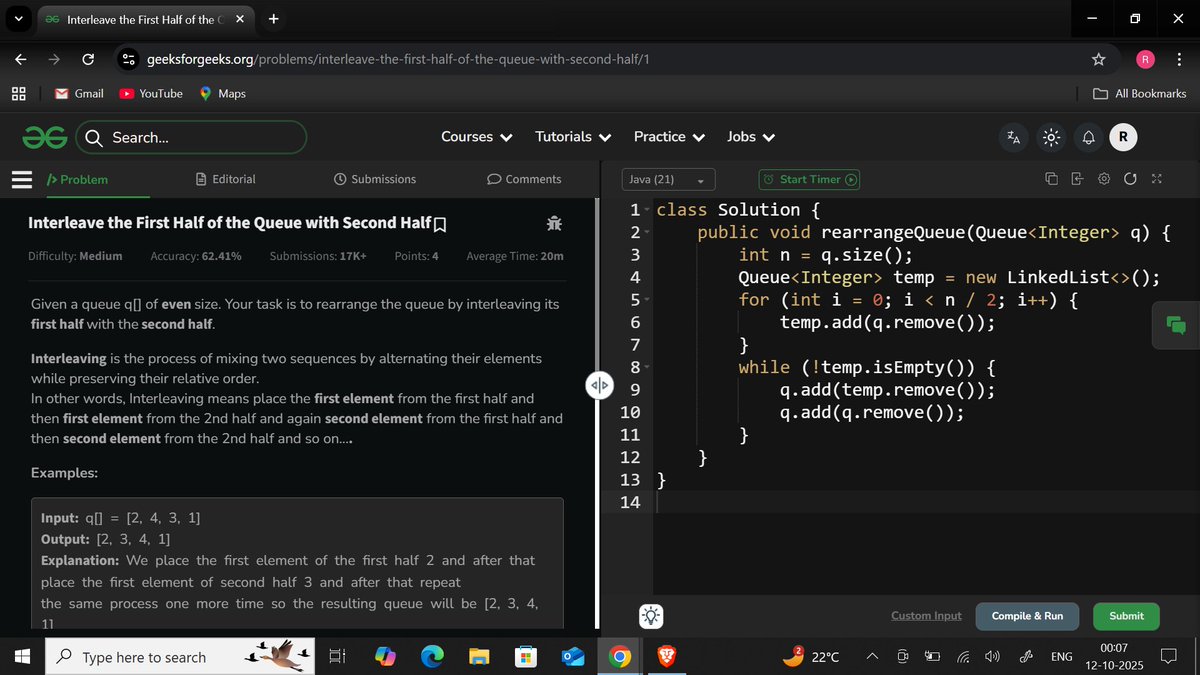This screenshot has width=1200, height=675.
Task: Start the timer
Action: (809, 180)
